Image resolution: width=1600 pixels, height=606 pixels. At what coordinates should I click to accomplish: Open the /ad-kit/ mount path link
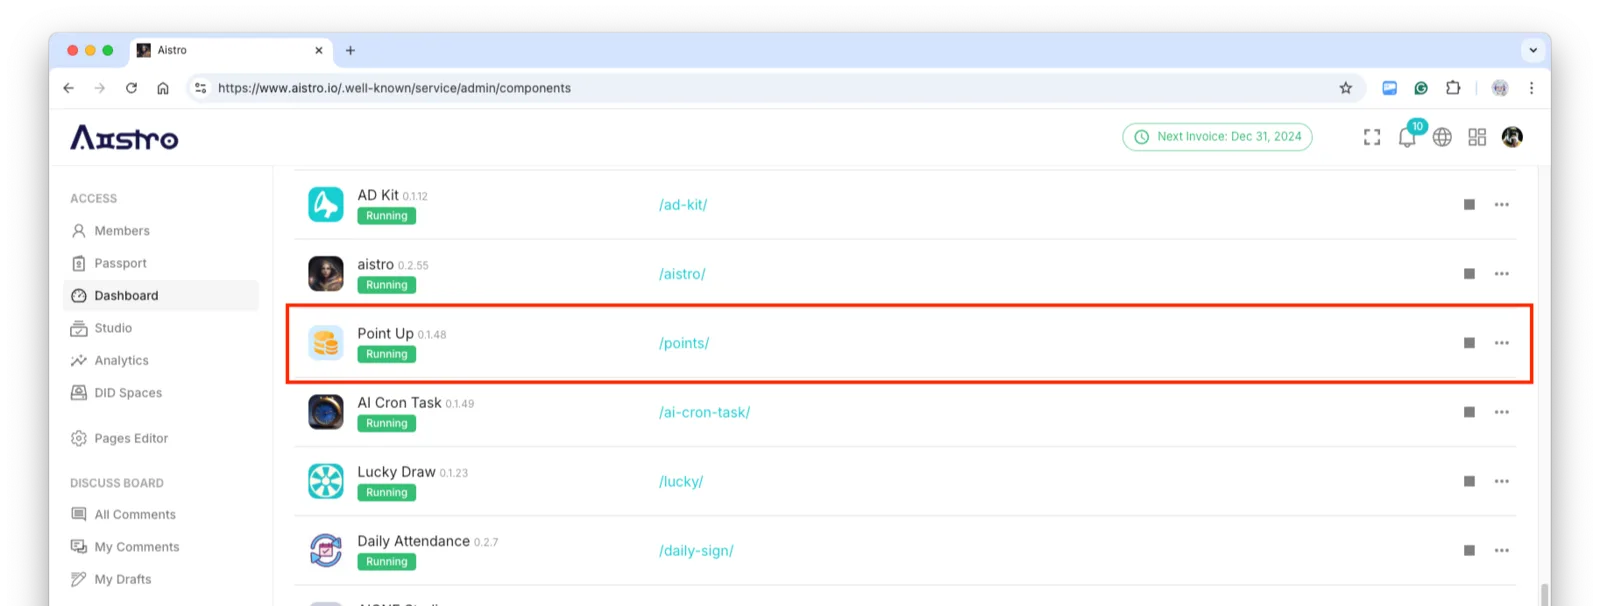pyautogui.click(x=683, y=205)
